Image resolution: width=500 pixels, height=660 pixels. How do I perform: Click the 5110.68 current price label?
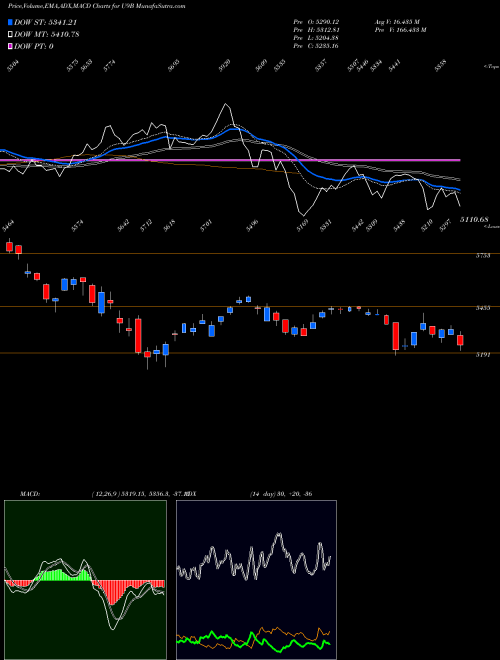click(474, 219)
